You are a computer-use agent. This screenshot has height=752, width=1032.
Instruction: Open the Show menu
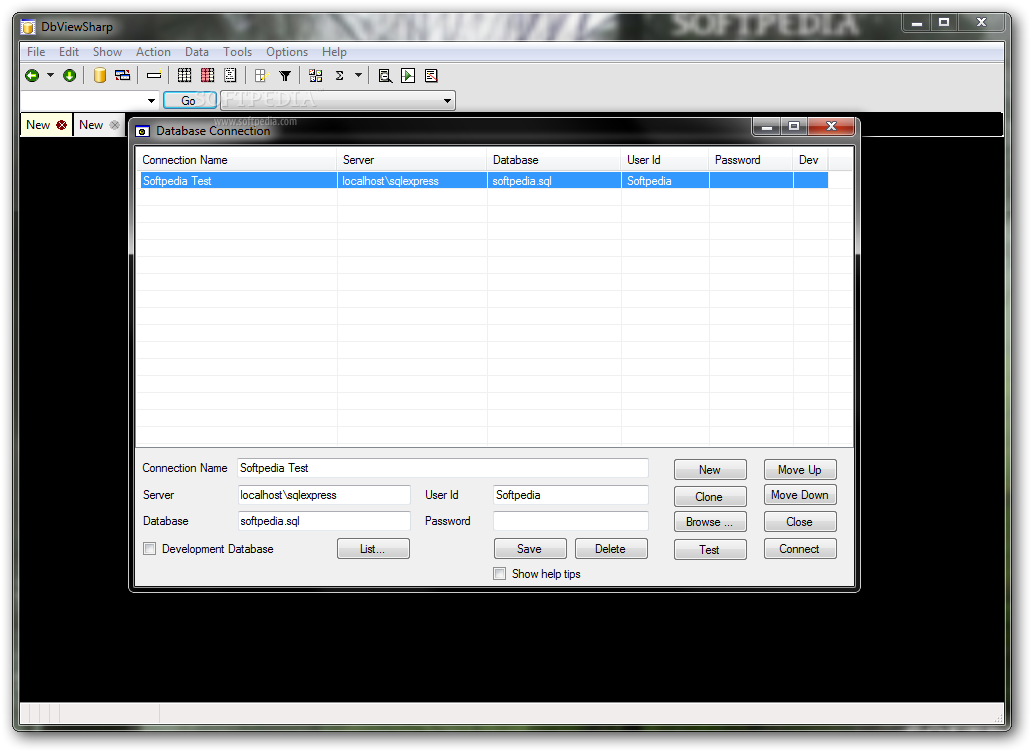pyautogui.click(x=107, y=52)
